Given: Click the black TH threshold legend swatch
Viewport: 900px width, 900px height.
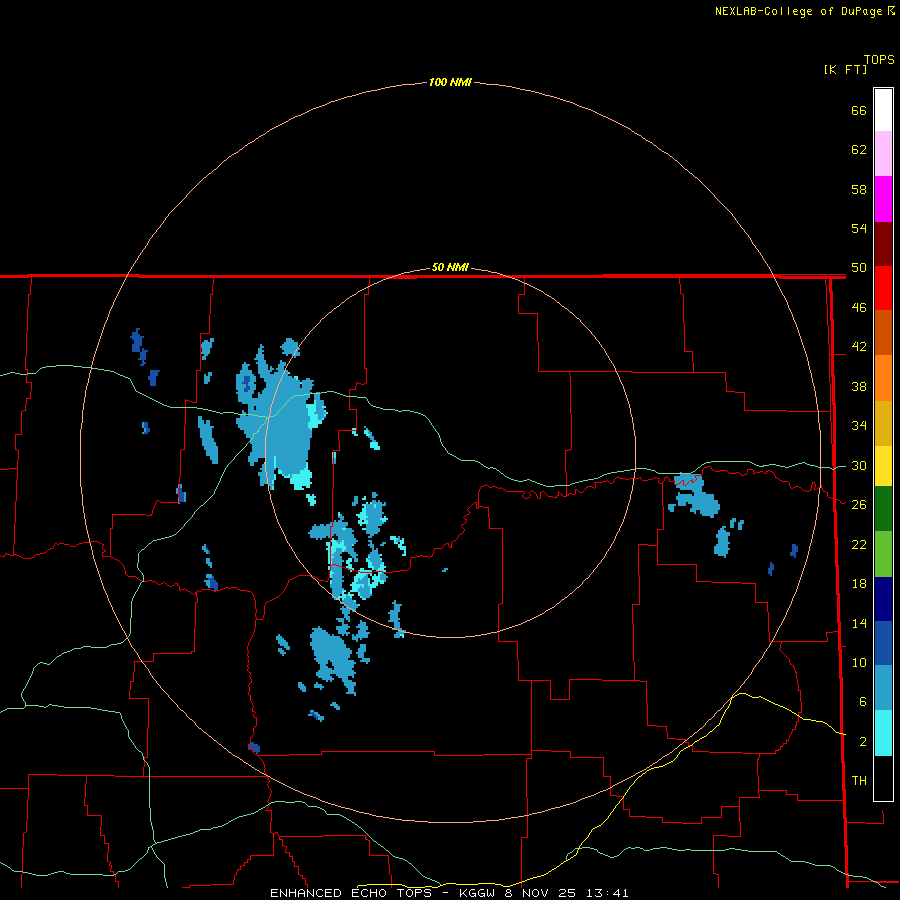Looking at the screenshot, I should click(883, 778).
